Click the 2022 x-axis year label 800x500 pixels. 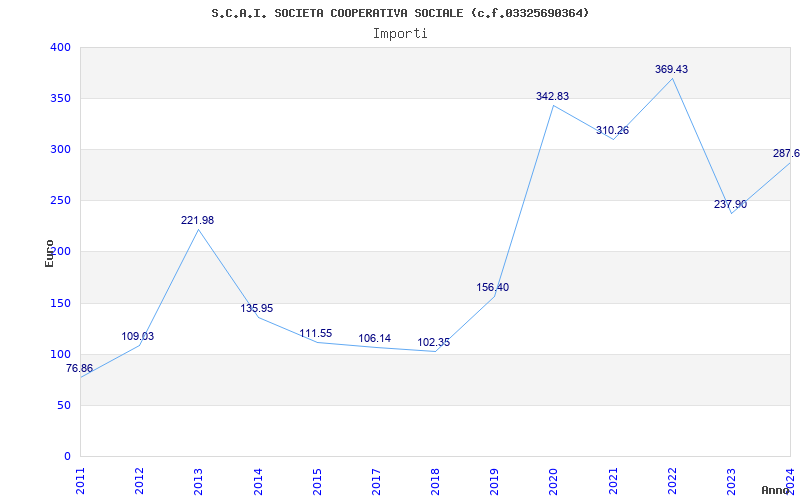click(672, 481)
